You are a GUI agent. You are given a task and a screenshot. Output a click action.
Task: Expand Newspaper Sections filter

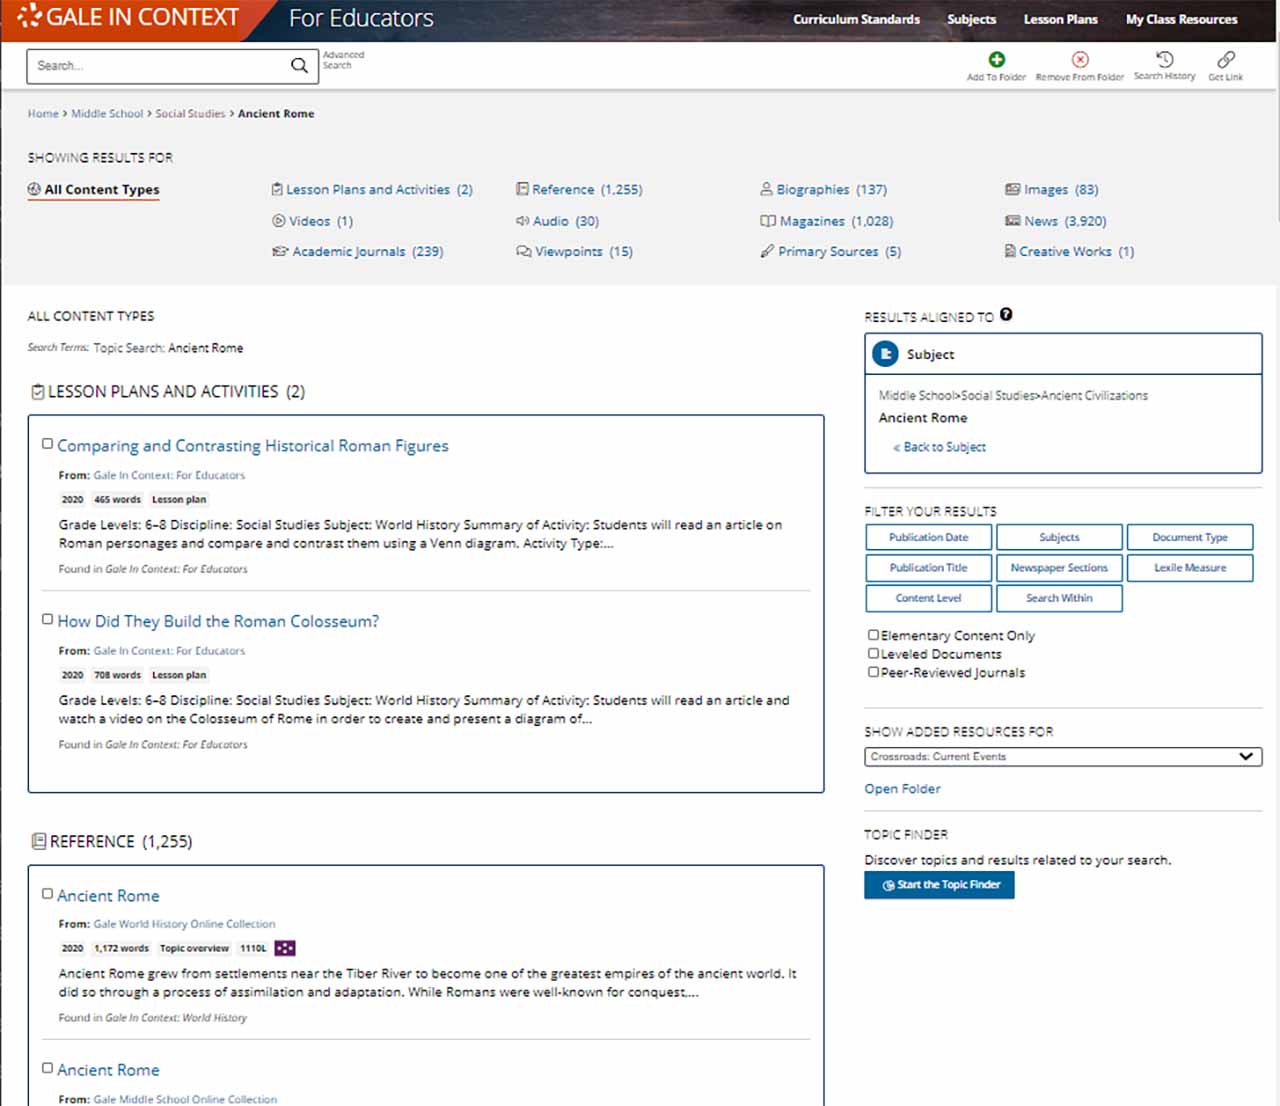tap(1059, 567)
